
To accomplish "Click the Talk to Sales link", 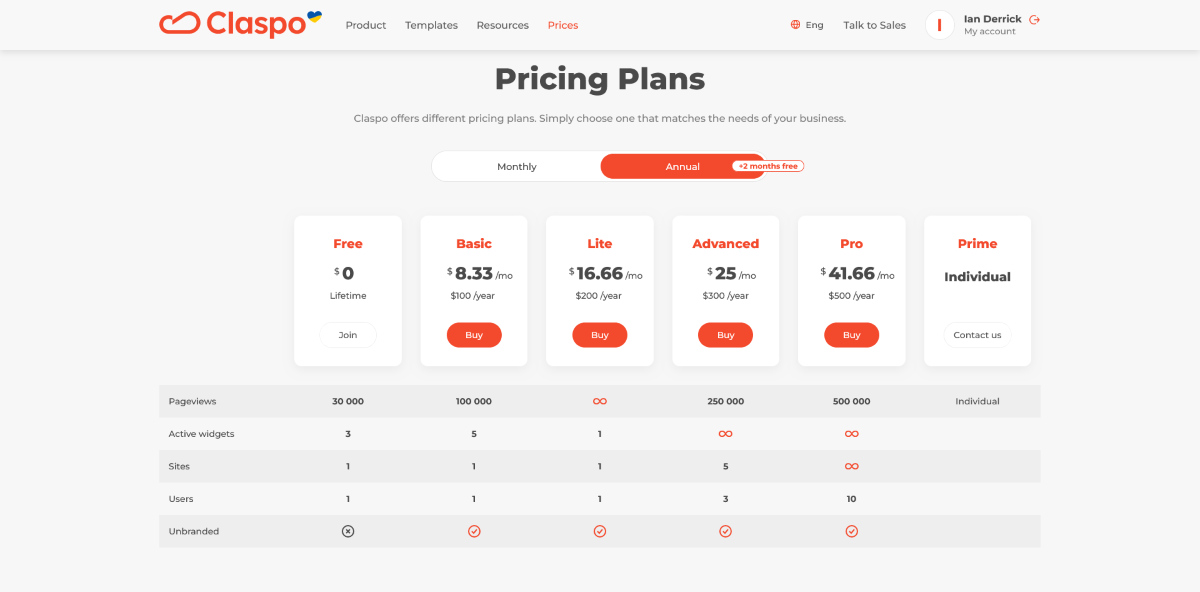I will [874, 25].
